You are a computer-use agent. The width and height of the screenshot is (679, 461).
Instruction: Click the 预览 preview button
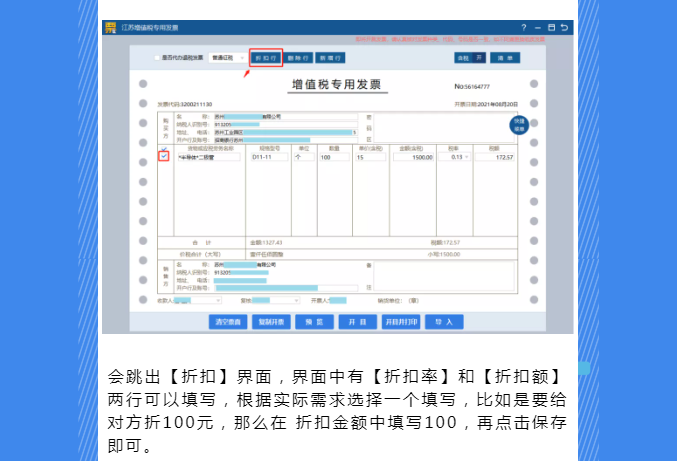click(314, 322)
